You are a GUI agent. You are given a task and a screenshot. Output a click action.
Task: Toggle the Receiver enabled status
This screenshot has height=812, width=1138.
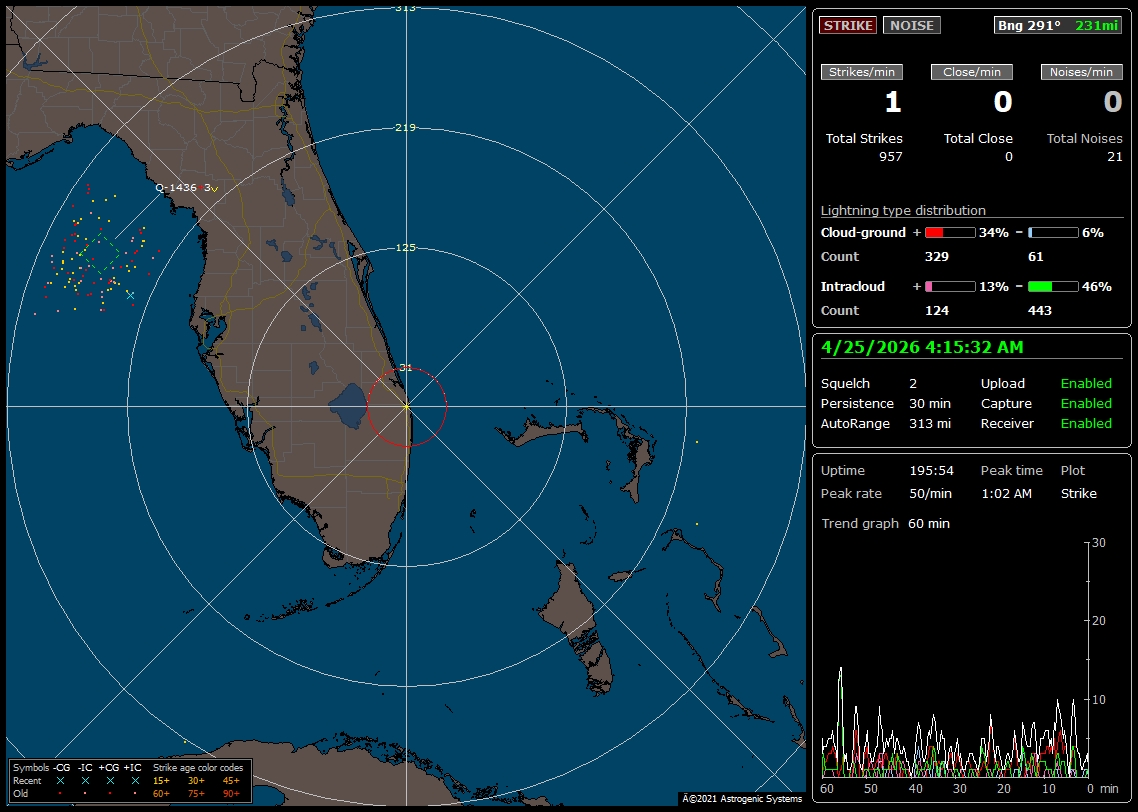click(x=1086, y=423)
